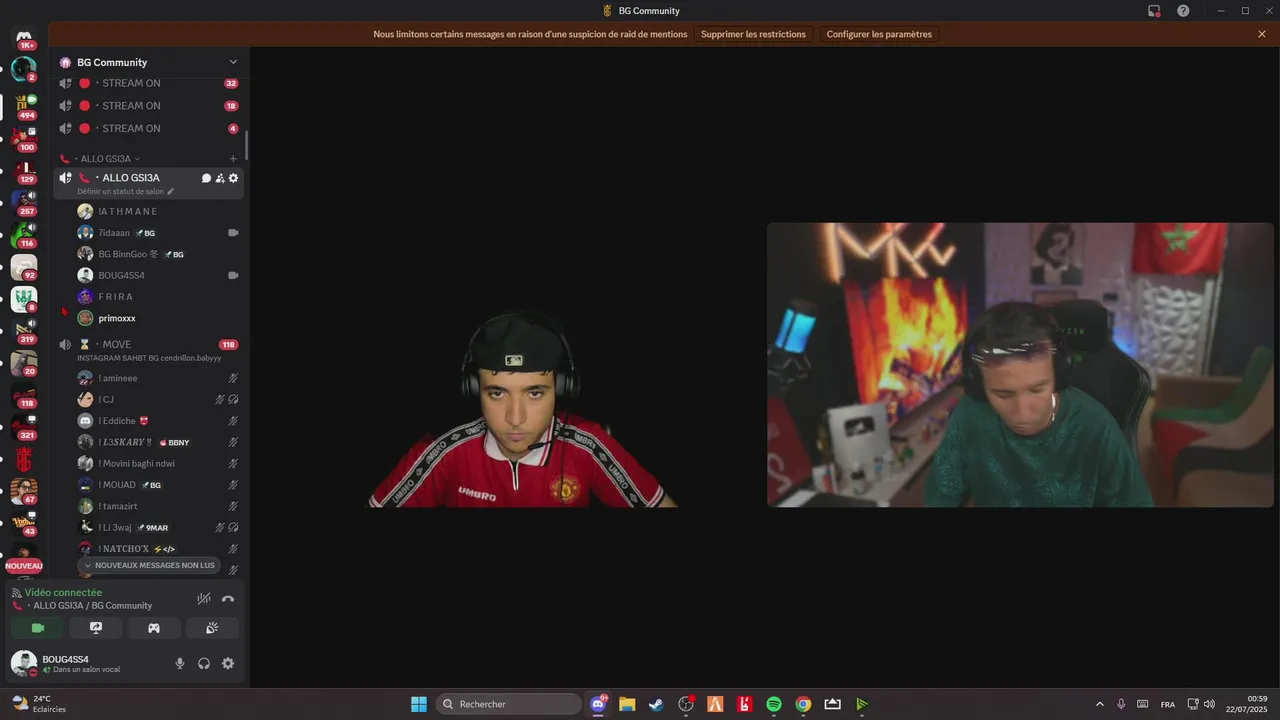Share your screen button
This screenshot has width=1280, height=720.
[96, 628]
